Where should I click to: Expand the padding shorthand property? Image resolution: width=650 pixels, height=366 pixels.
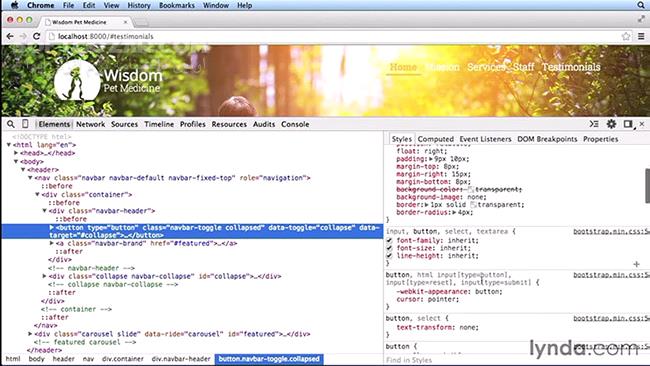(431, 159)
